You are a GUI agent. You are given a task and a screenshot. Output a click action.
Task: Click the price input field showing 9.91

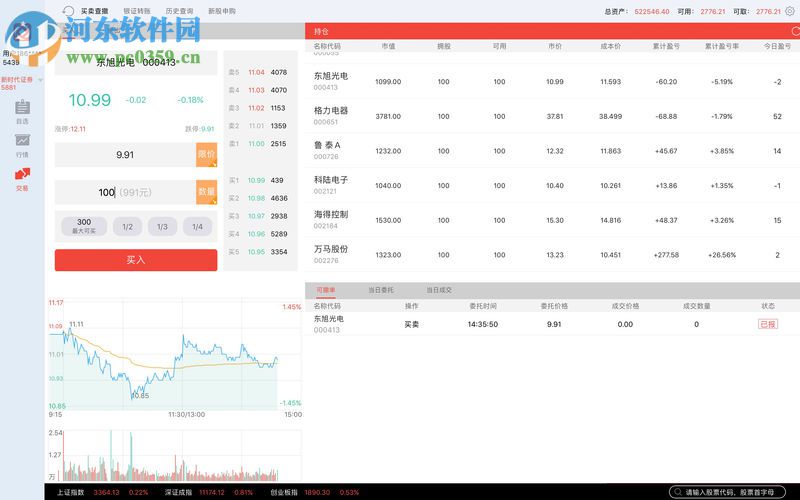tap(125, 155)
